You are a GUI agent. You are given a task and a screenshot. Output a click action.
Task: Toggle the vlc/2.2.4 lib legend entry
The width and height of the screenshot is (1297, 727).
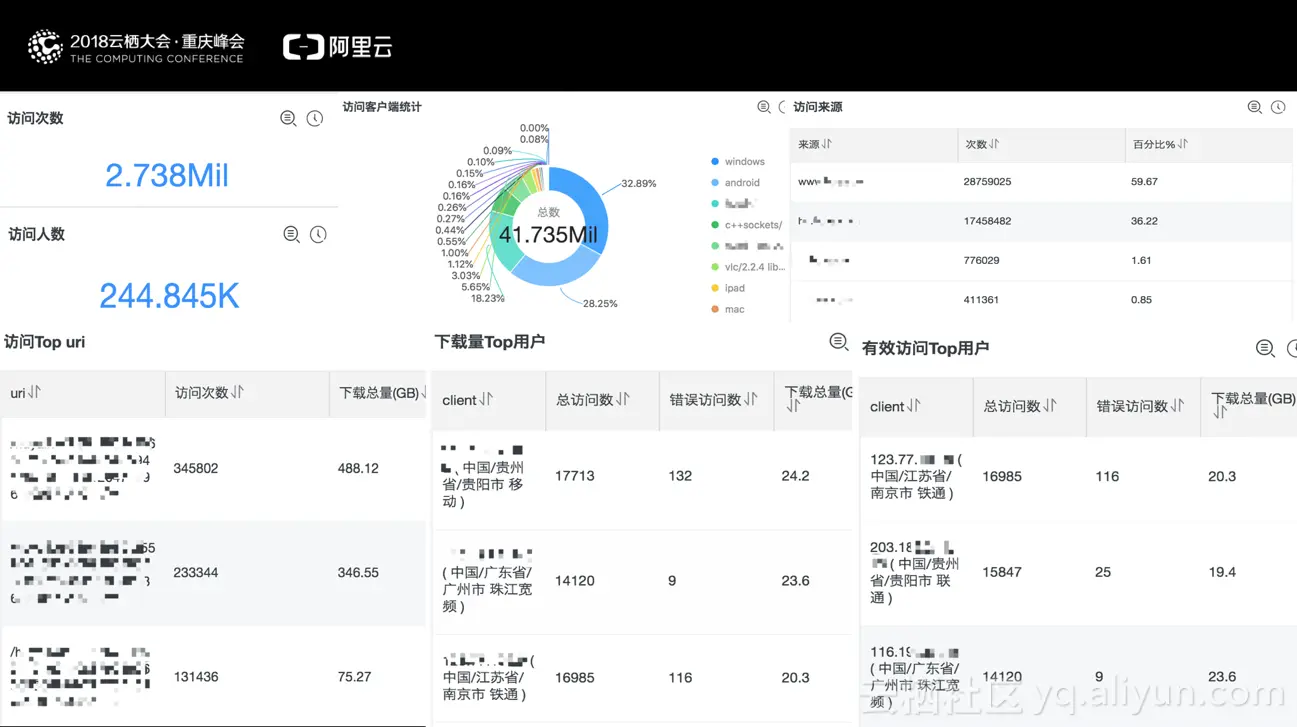748,267
